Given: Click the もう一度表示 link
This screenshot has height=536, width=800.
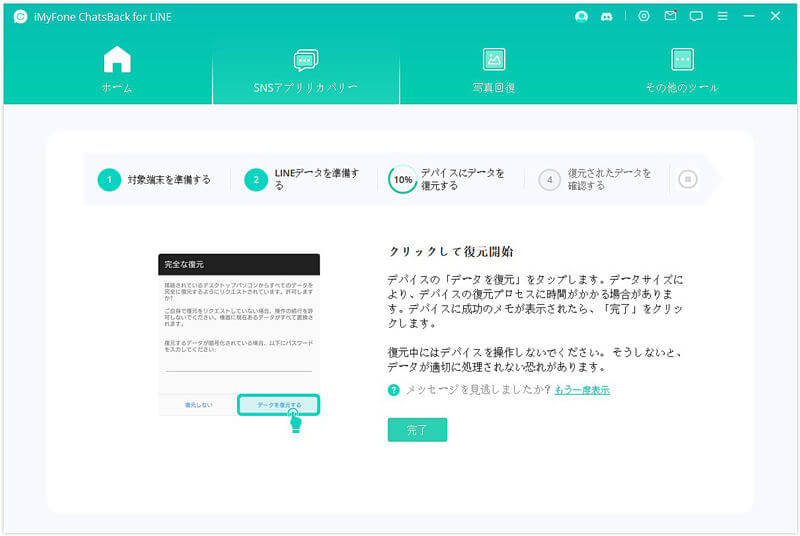Looking at the screenshot, I should [582, 390].
